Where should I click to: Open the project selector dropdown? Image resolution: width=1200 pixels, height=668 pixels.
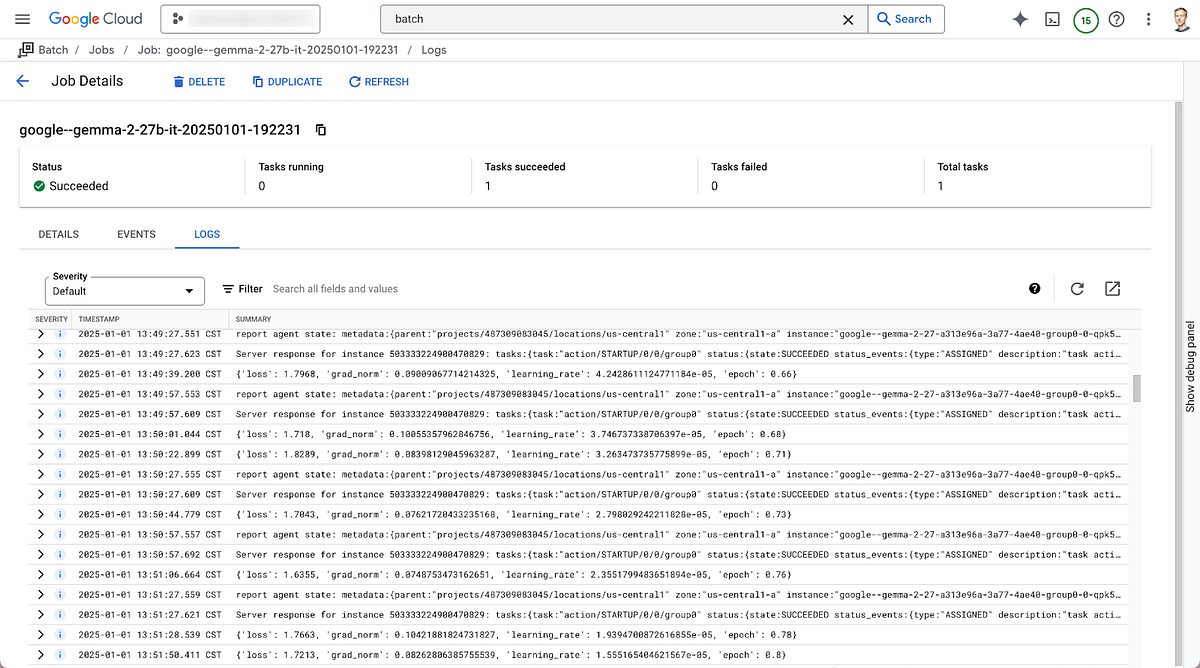point(240,18)
